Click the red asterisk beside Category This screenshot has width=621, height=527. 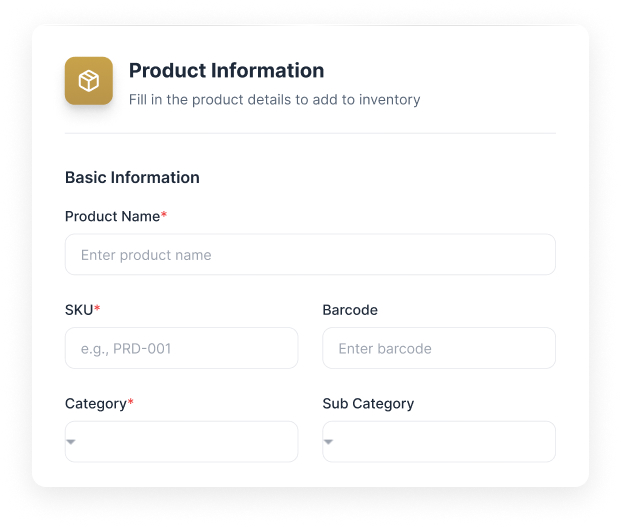click(130, 403)
